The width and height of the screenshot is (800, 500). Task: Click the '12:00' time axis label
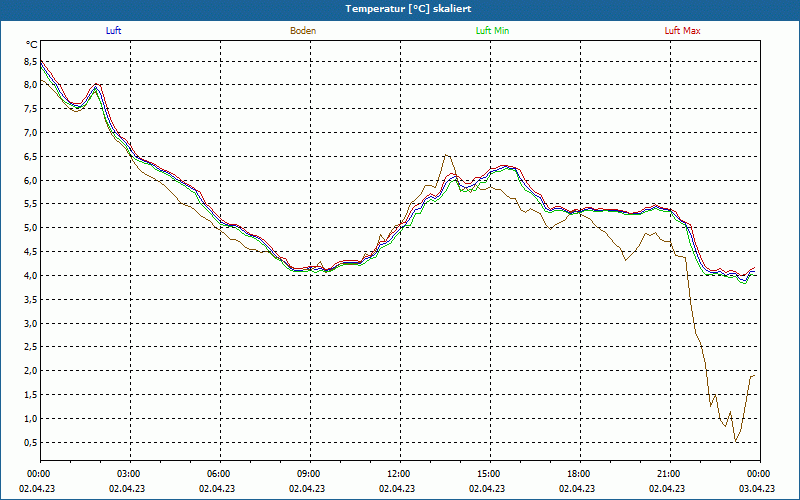click(400, 474)
